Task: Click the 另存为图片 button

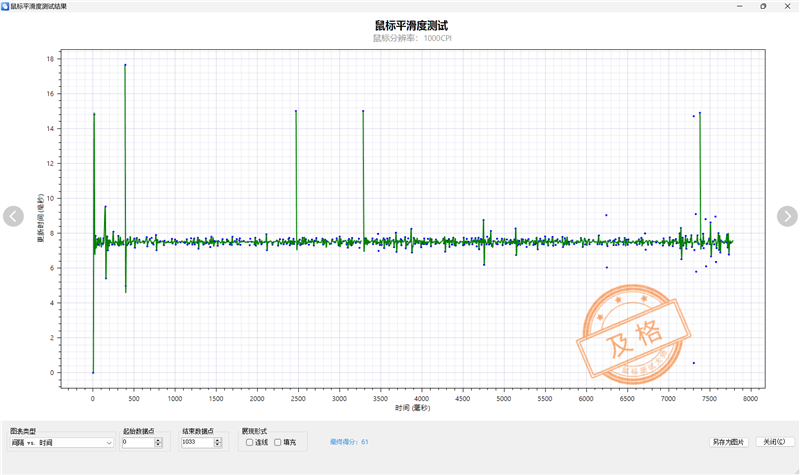Action: tap(729, 442)
